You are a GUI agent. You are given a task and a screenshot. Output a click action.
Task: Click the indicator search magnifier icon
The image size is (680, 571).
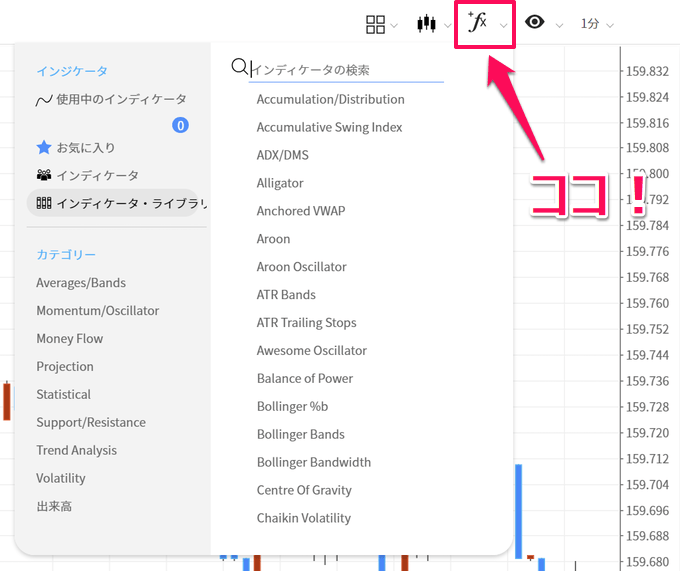pos(239,67)
